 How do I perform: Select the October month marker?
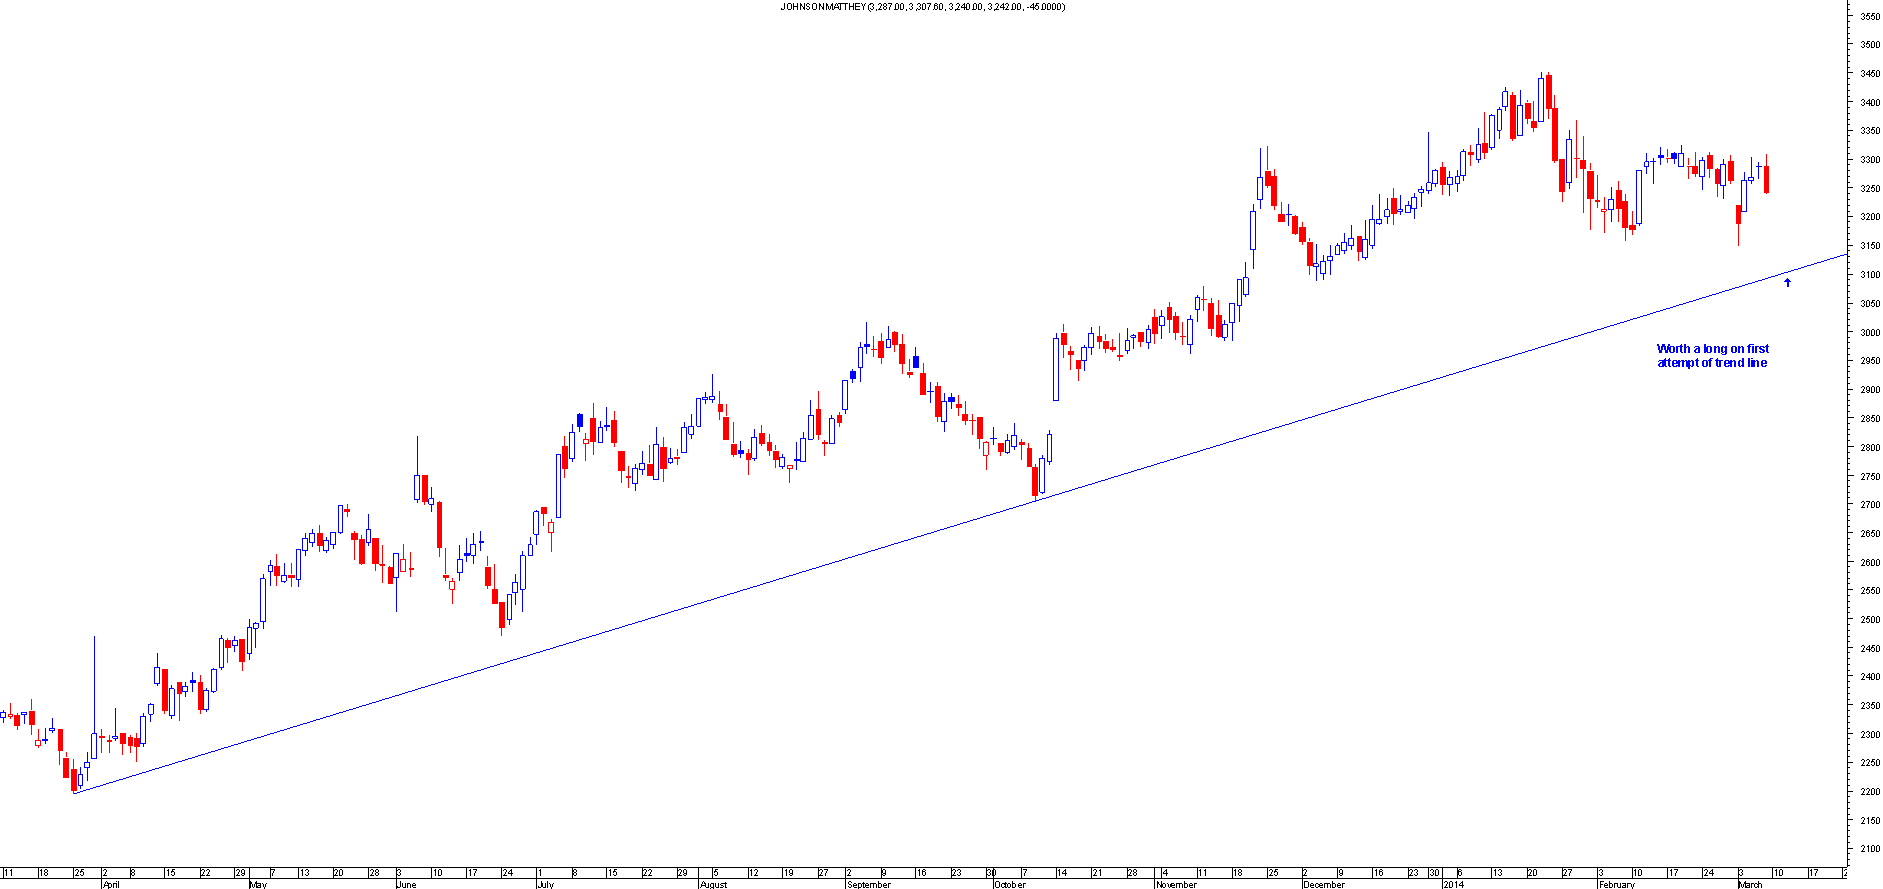[1010, 884]
